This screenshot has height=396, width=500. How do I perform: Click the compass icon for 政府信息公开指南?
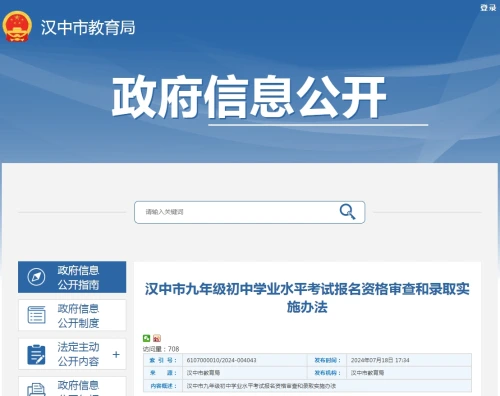tap(36, 277)
